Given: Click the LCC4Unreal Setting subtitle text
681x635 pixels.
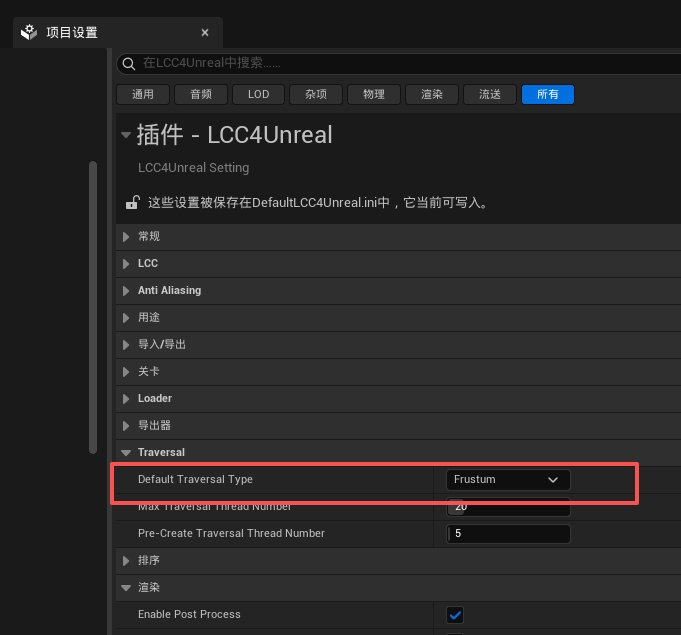Looking at the screenshot, I should pyautogui.click(x=193, y=168).
